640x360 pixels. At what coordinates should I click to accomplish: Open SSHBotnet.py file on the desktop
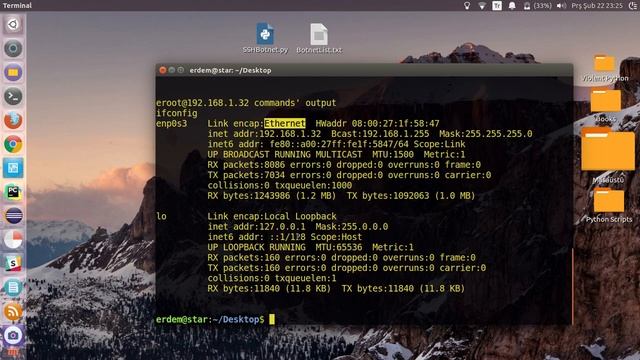265,38
